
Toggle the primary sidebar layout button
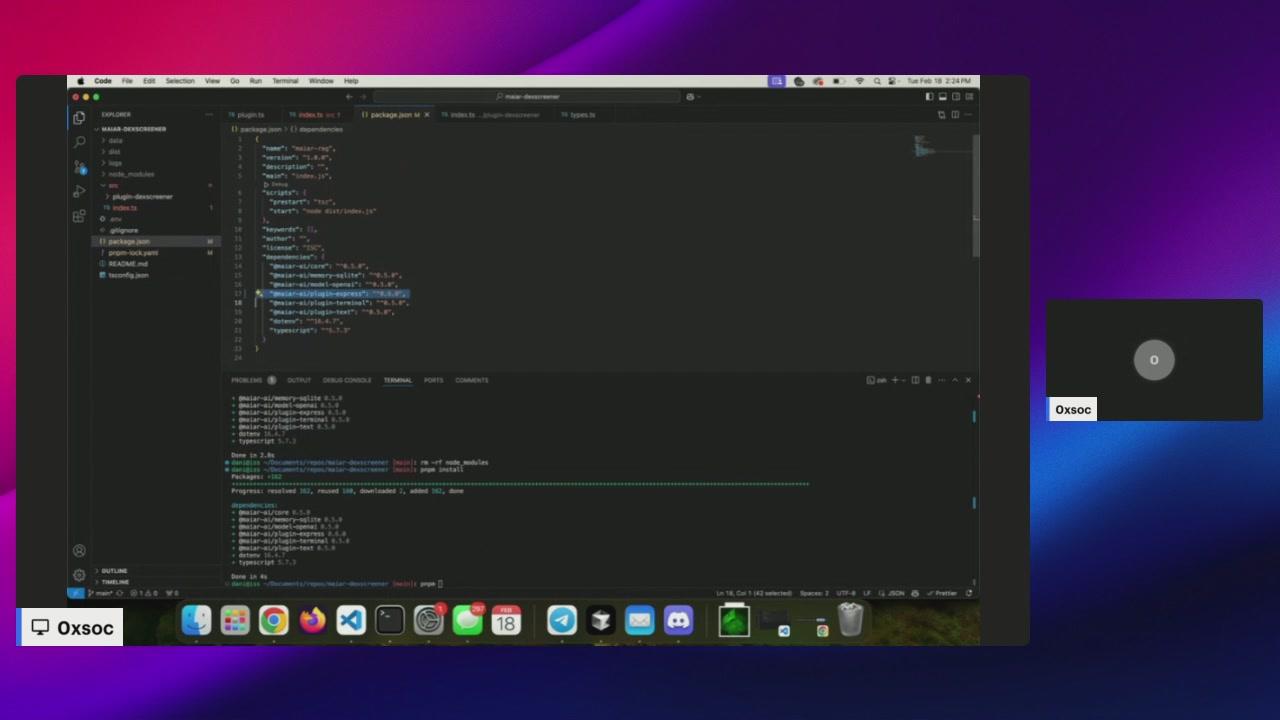pos(929,97)
